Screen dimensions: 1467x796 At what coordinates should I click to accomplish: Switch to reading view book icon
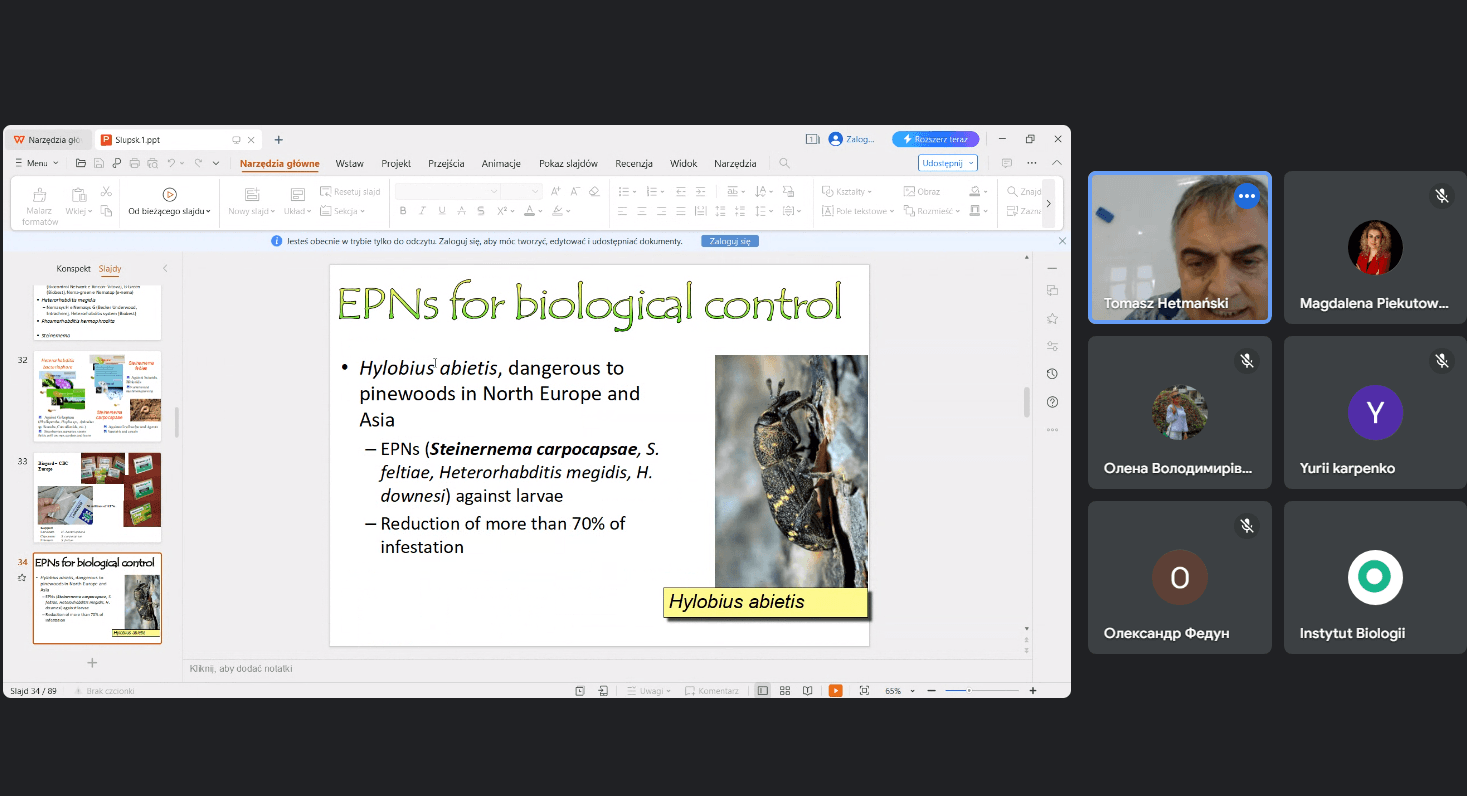807,691
